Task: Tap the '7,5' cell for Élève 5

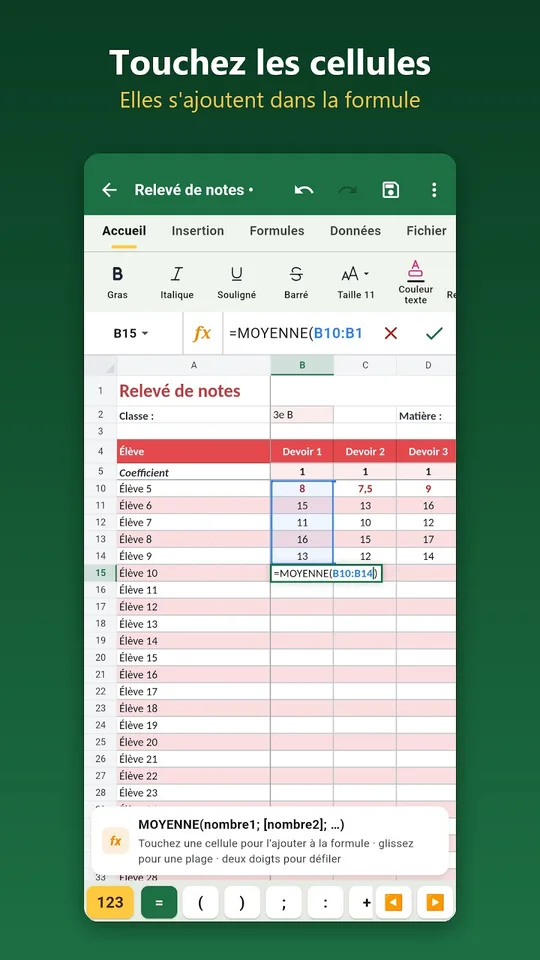Action: (365, 489)
